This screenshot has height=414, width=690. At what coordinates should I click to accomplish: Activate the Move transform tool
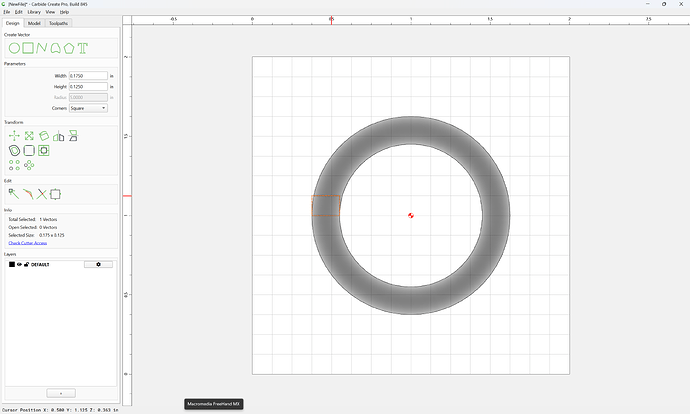pos(14,136)
